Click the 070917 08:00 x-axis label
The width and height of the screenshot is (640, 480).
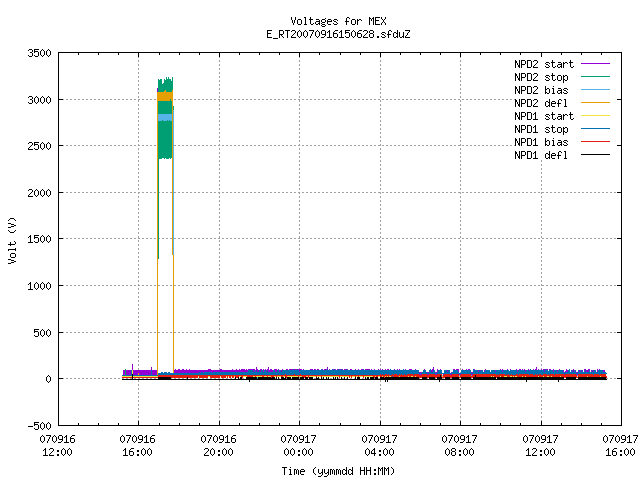459,446
